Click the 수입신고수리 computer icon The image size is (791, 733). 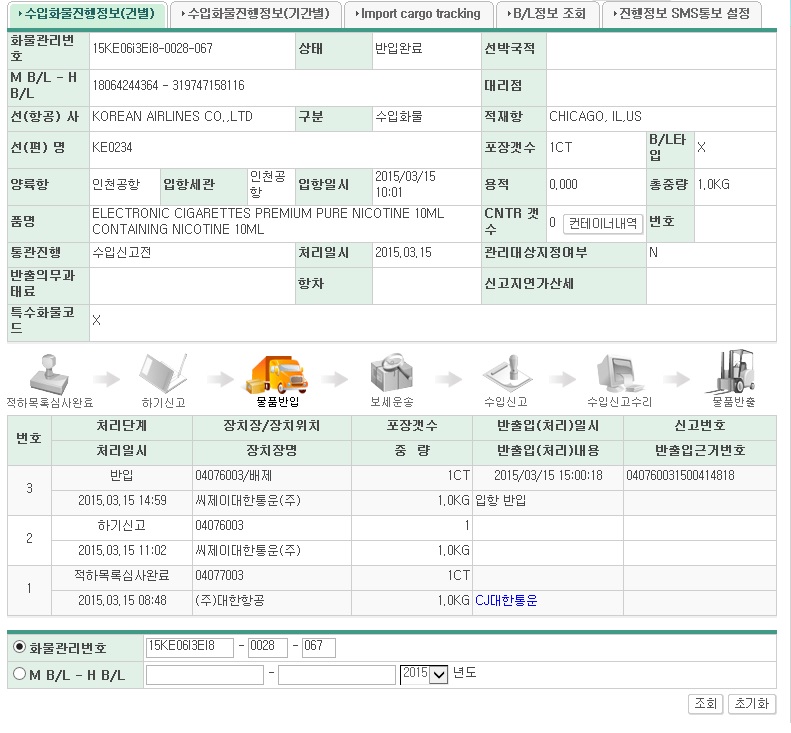pos(619,373)
